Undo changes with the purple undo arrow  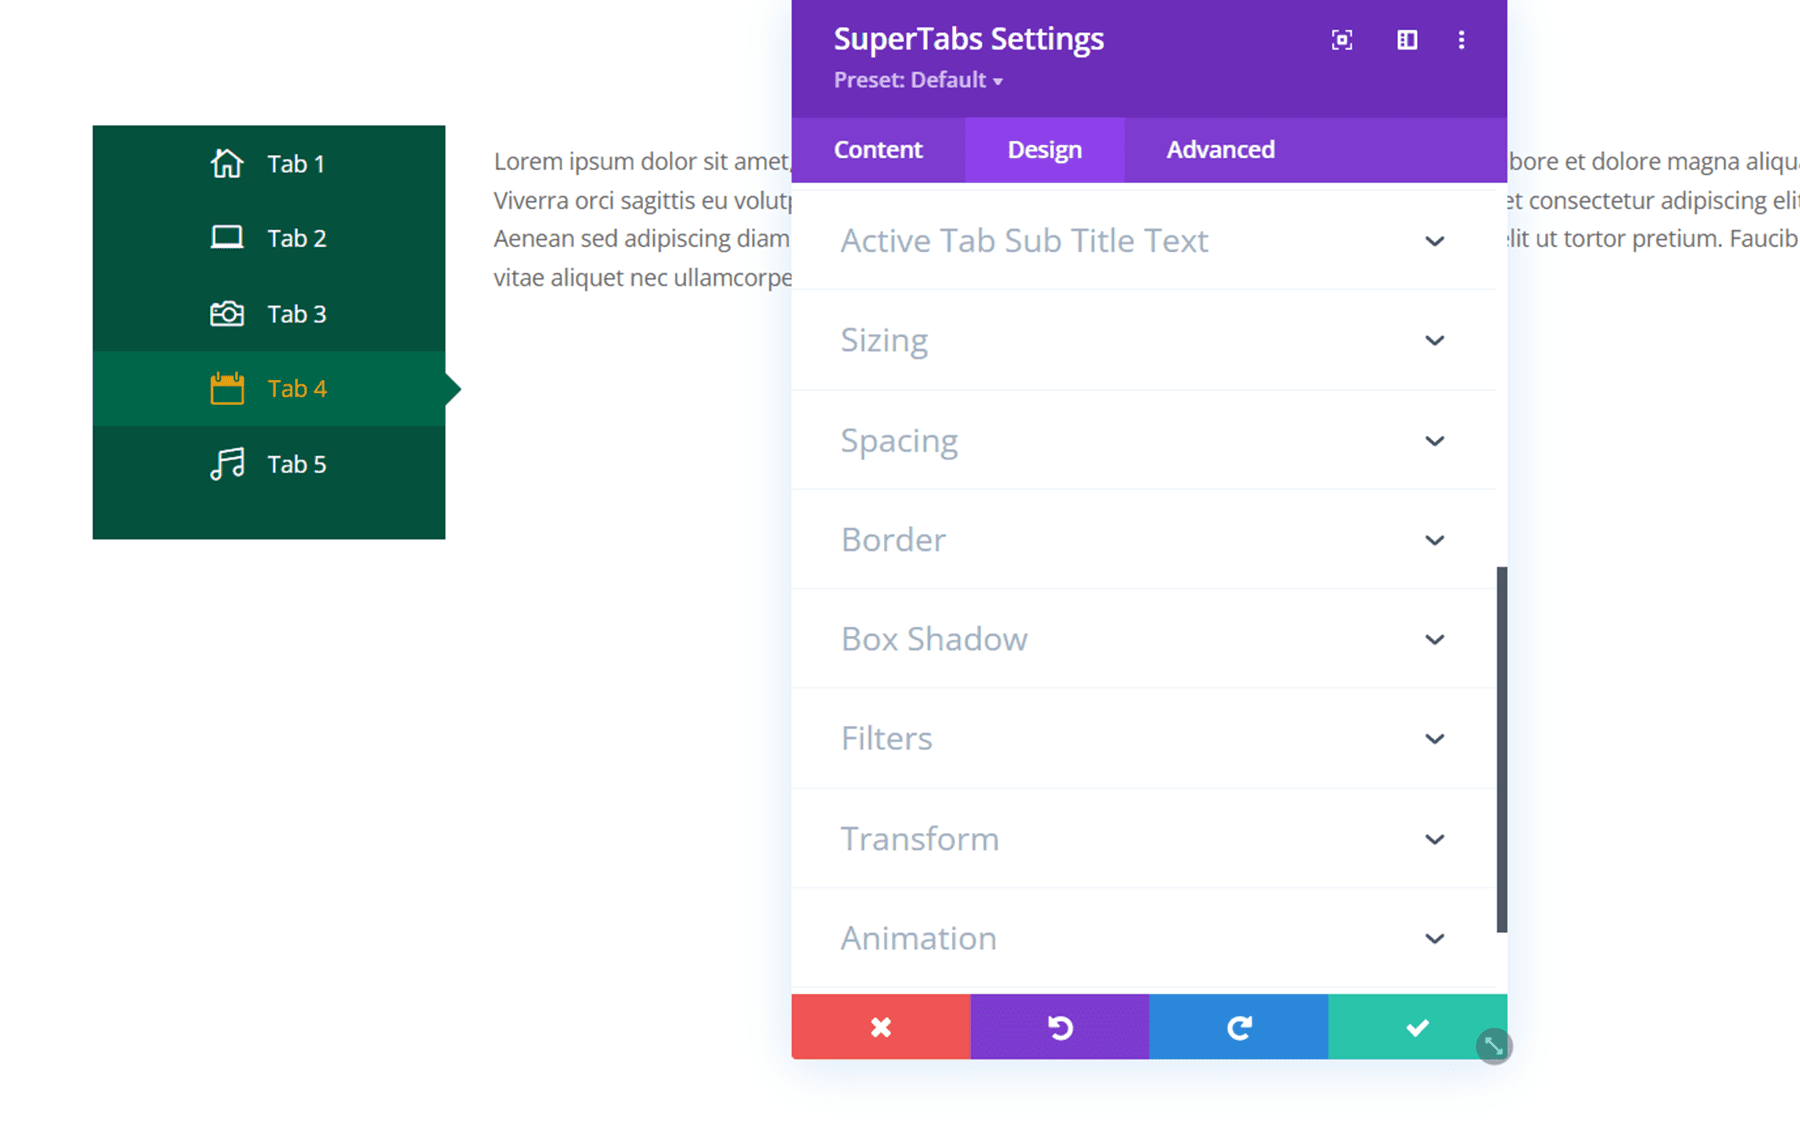[1059, 1027]
